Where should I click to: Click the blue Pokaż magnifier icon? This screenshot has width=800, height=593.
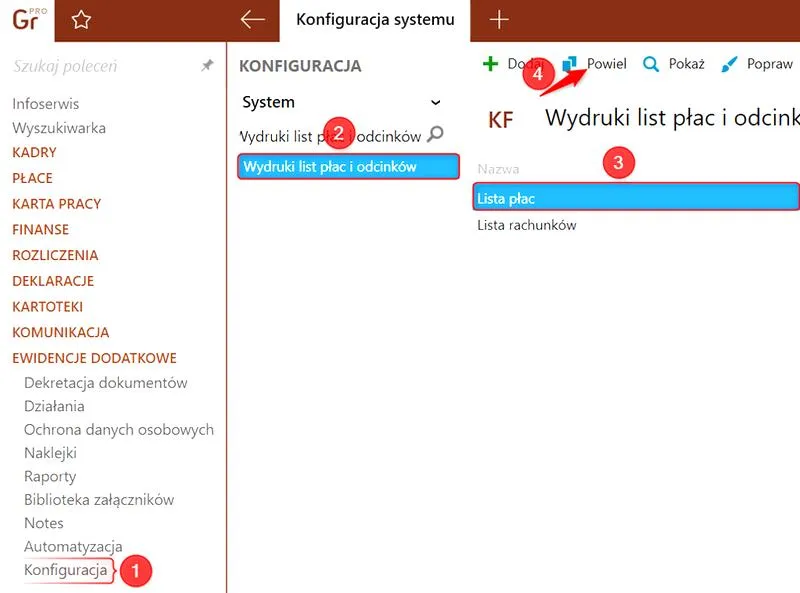point(650,63)
